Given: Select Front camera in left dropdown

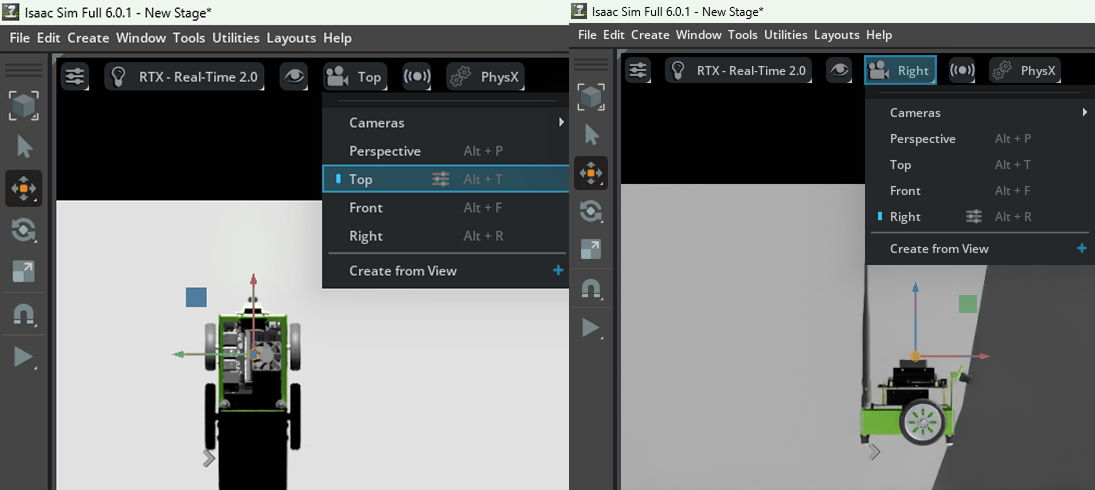Looking at the screenshot, I should pyautogui.click(x=446, y=208).
